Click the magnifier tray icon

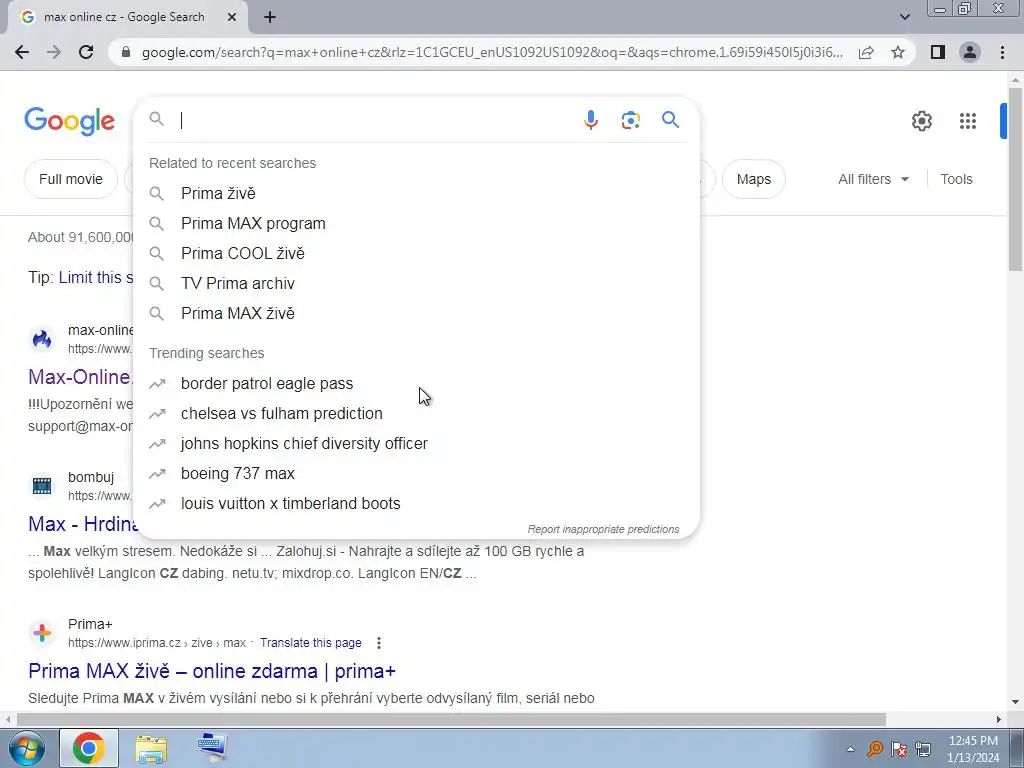874,749
